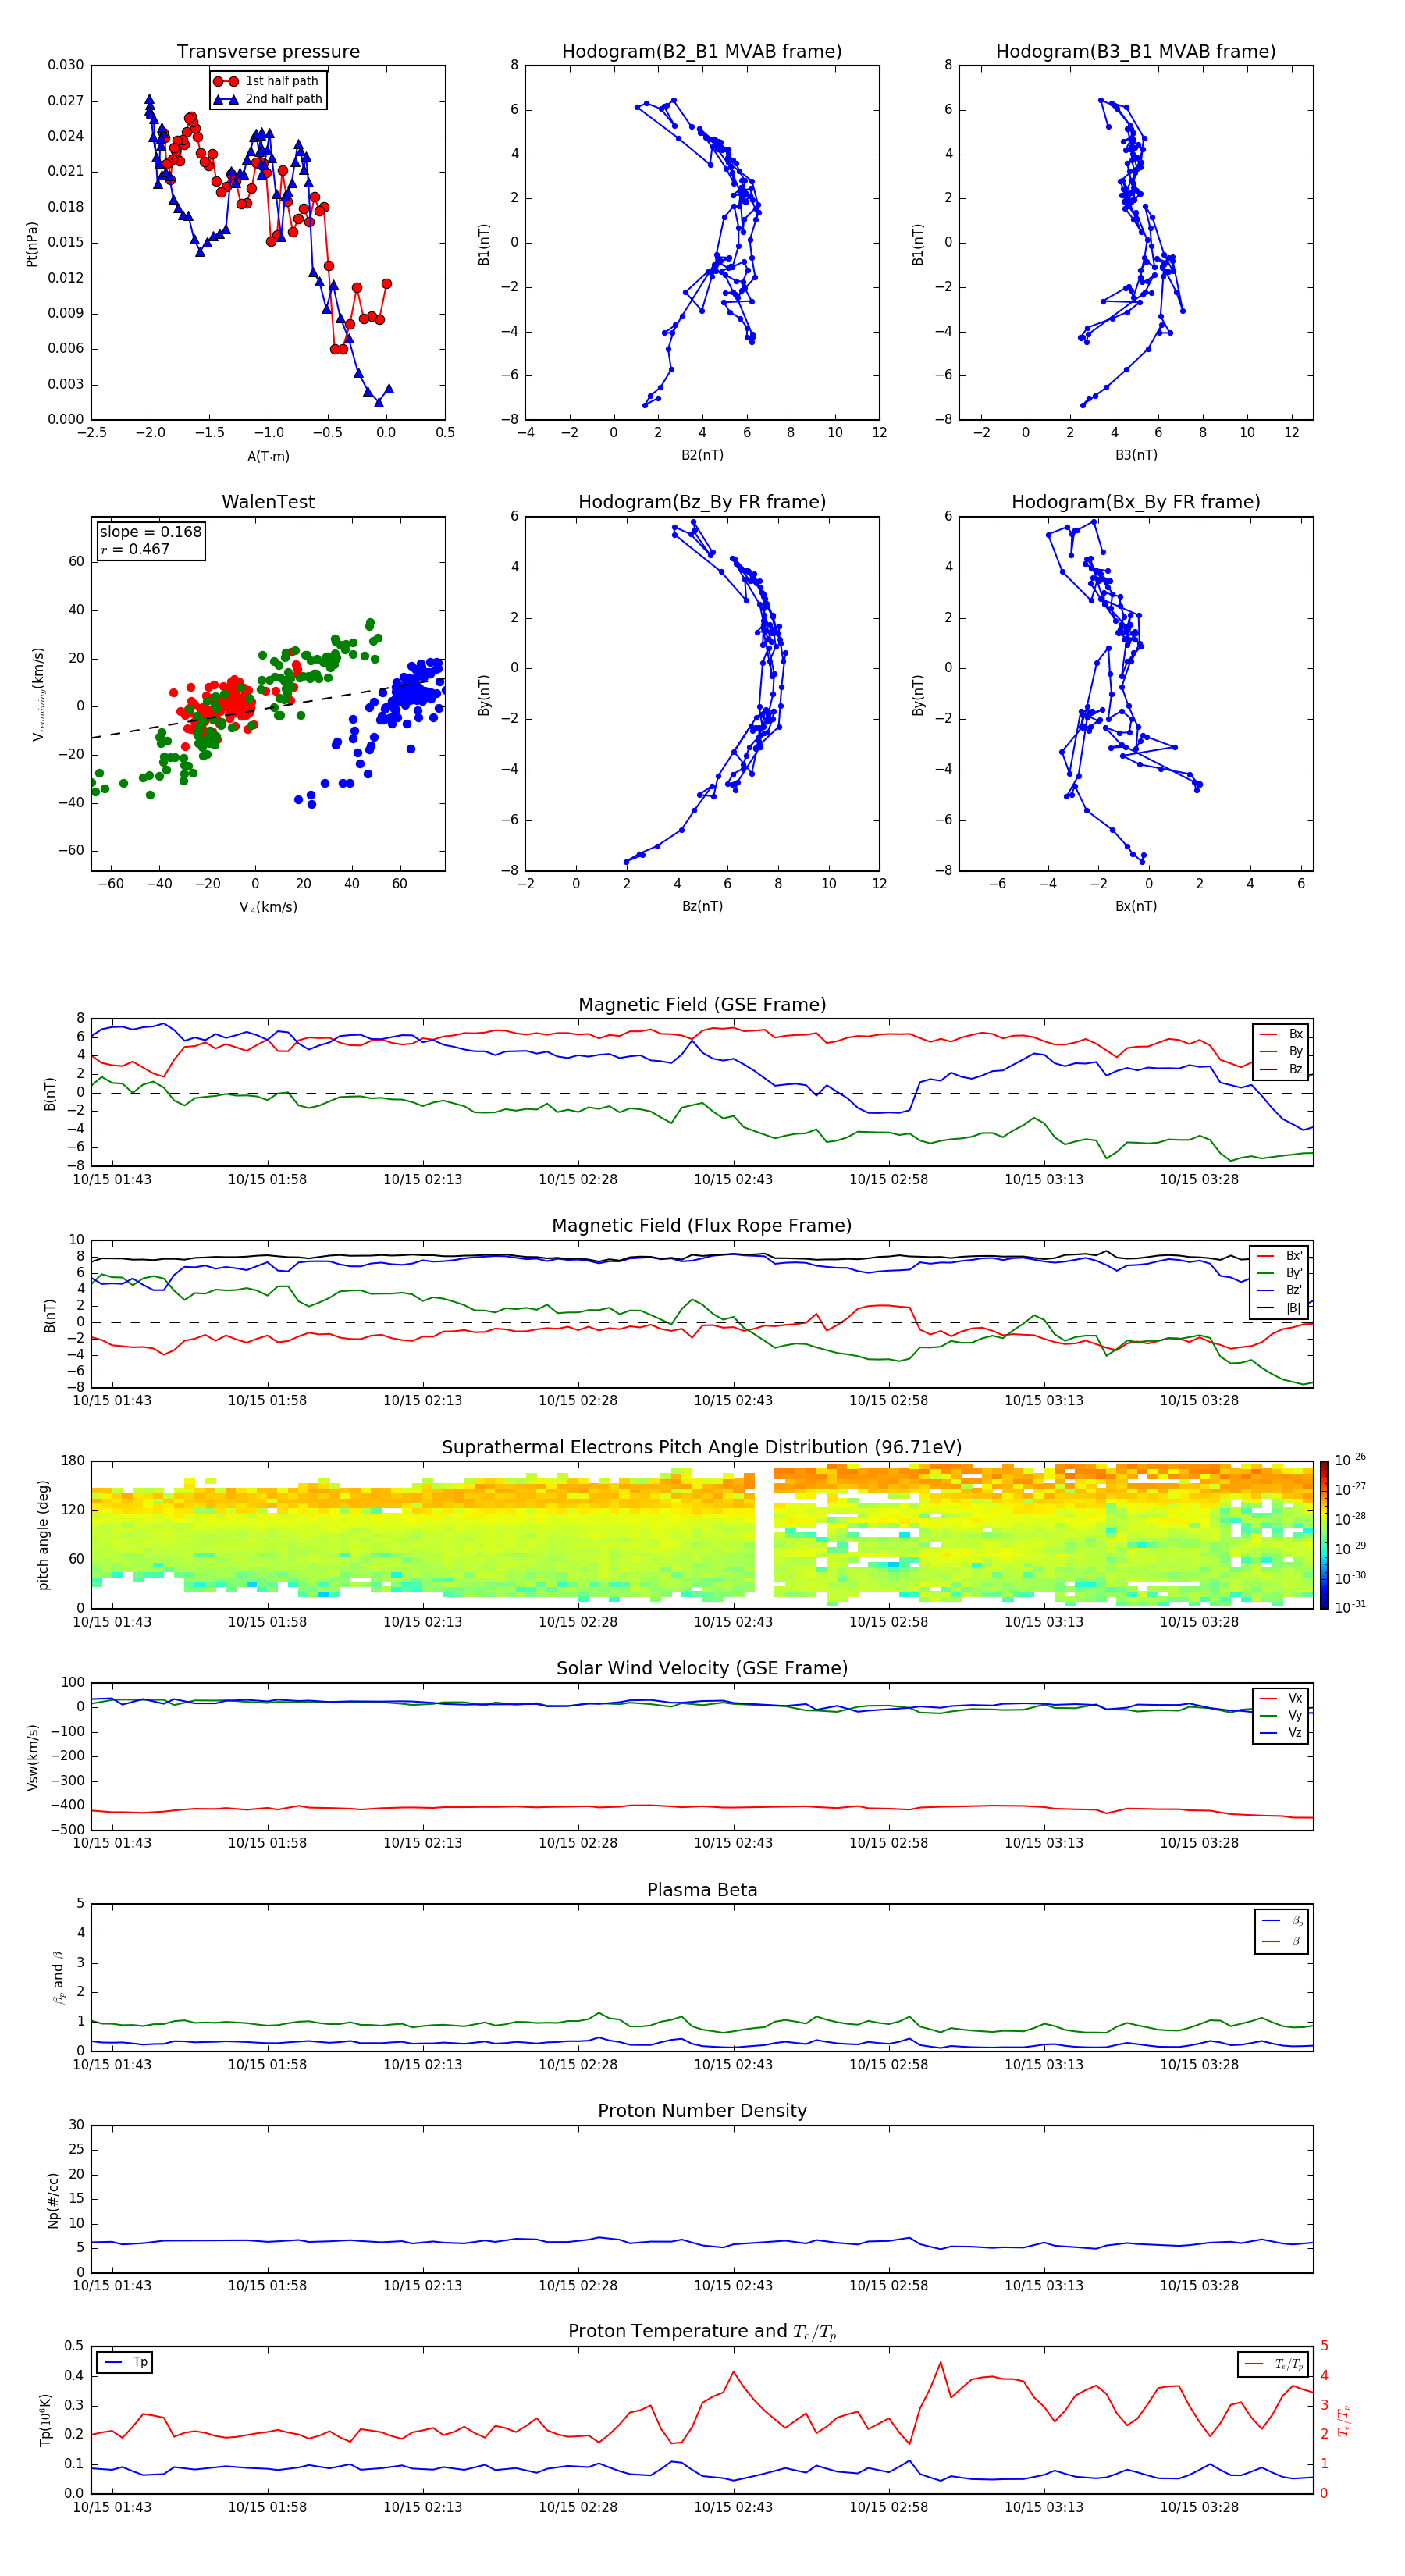The width and height of the screenshot is (1405, 2576).
Task: Click the Np(#/cc) axis label
Action: tap(53, 2200)
